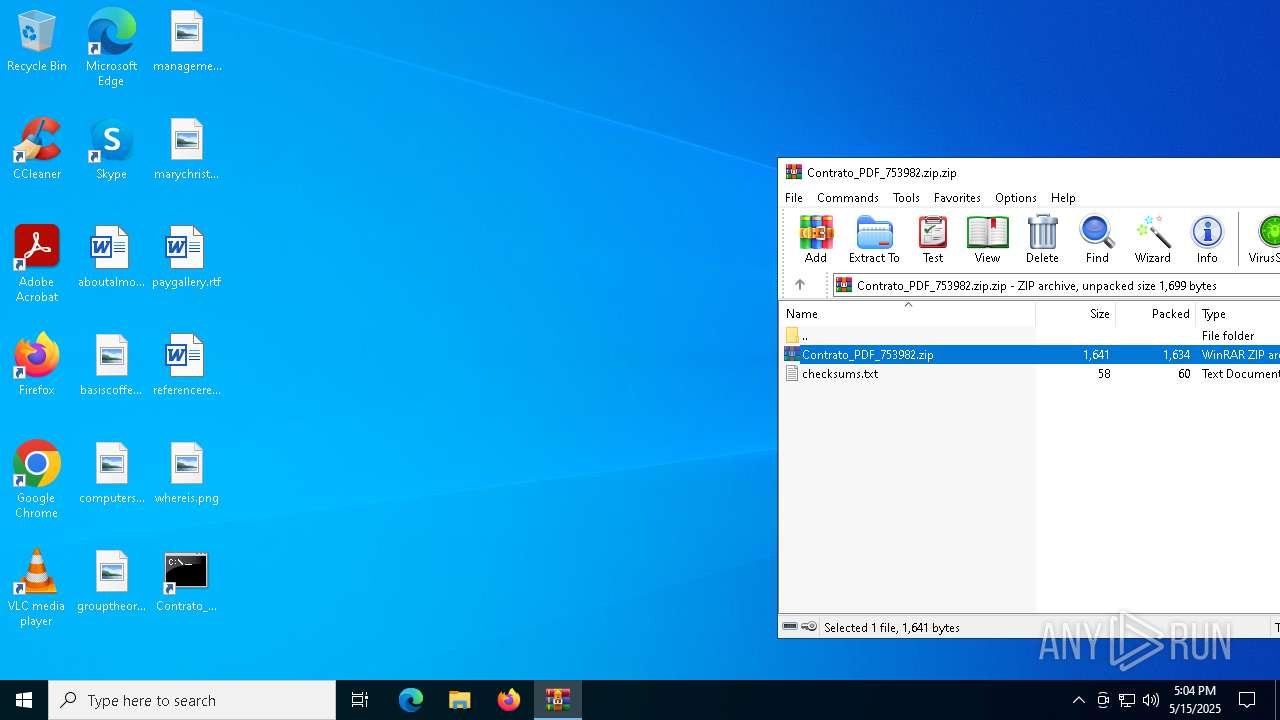
Task: Click the Extract To toolbar icon
Action: coord(874,239)
